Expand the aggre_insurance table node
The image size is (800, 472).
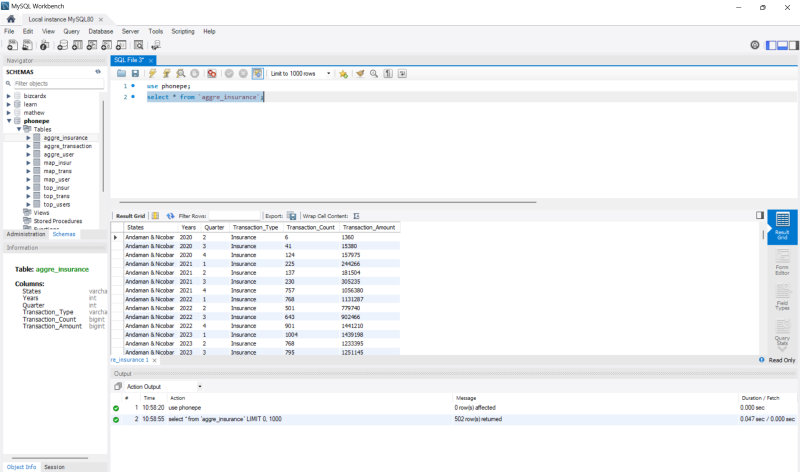[29, 138]
